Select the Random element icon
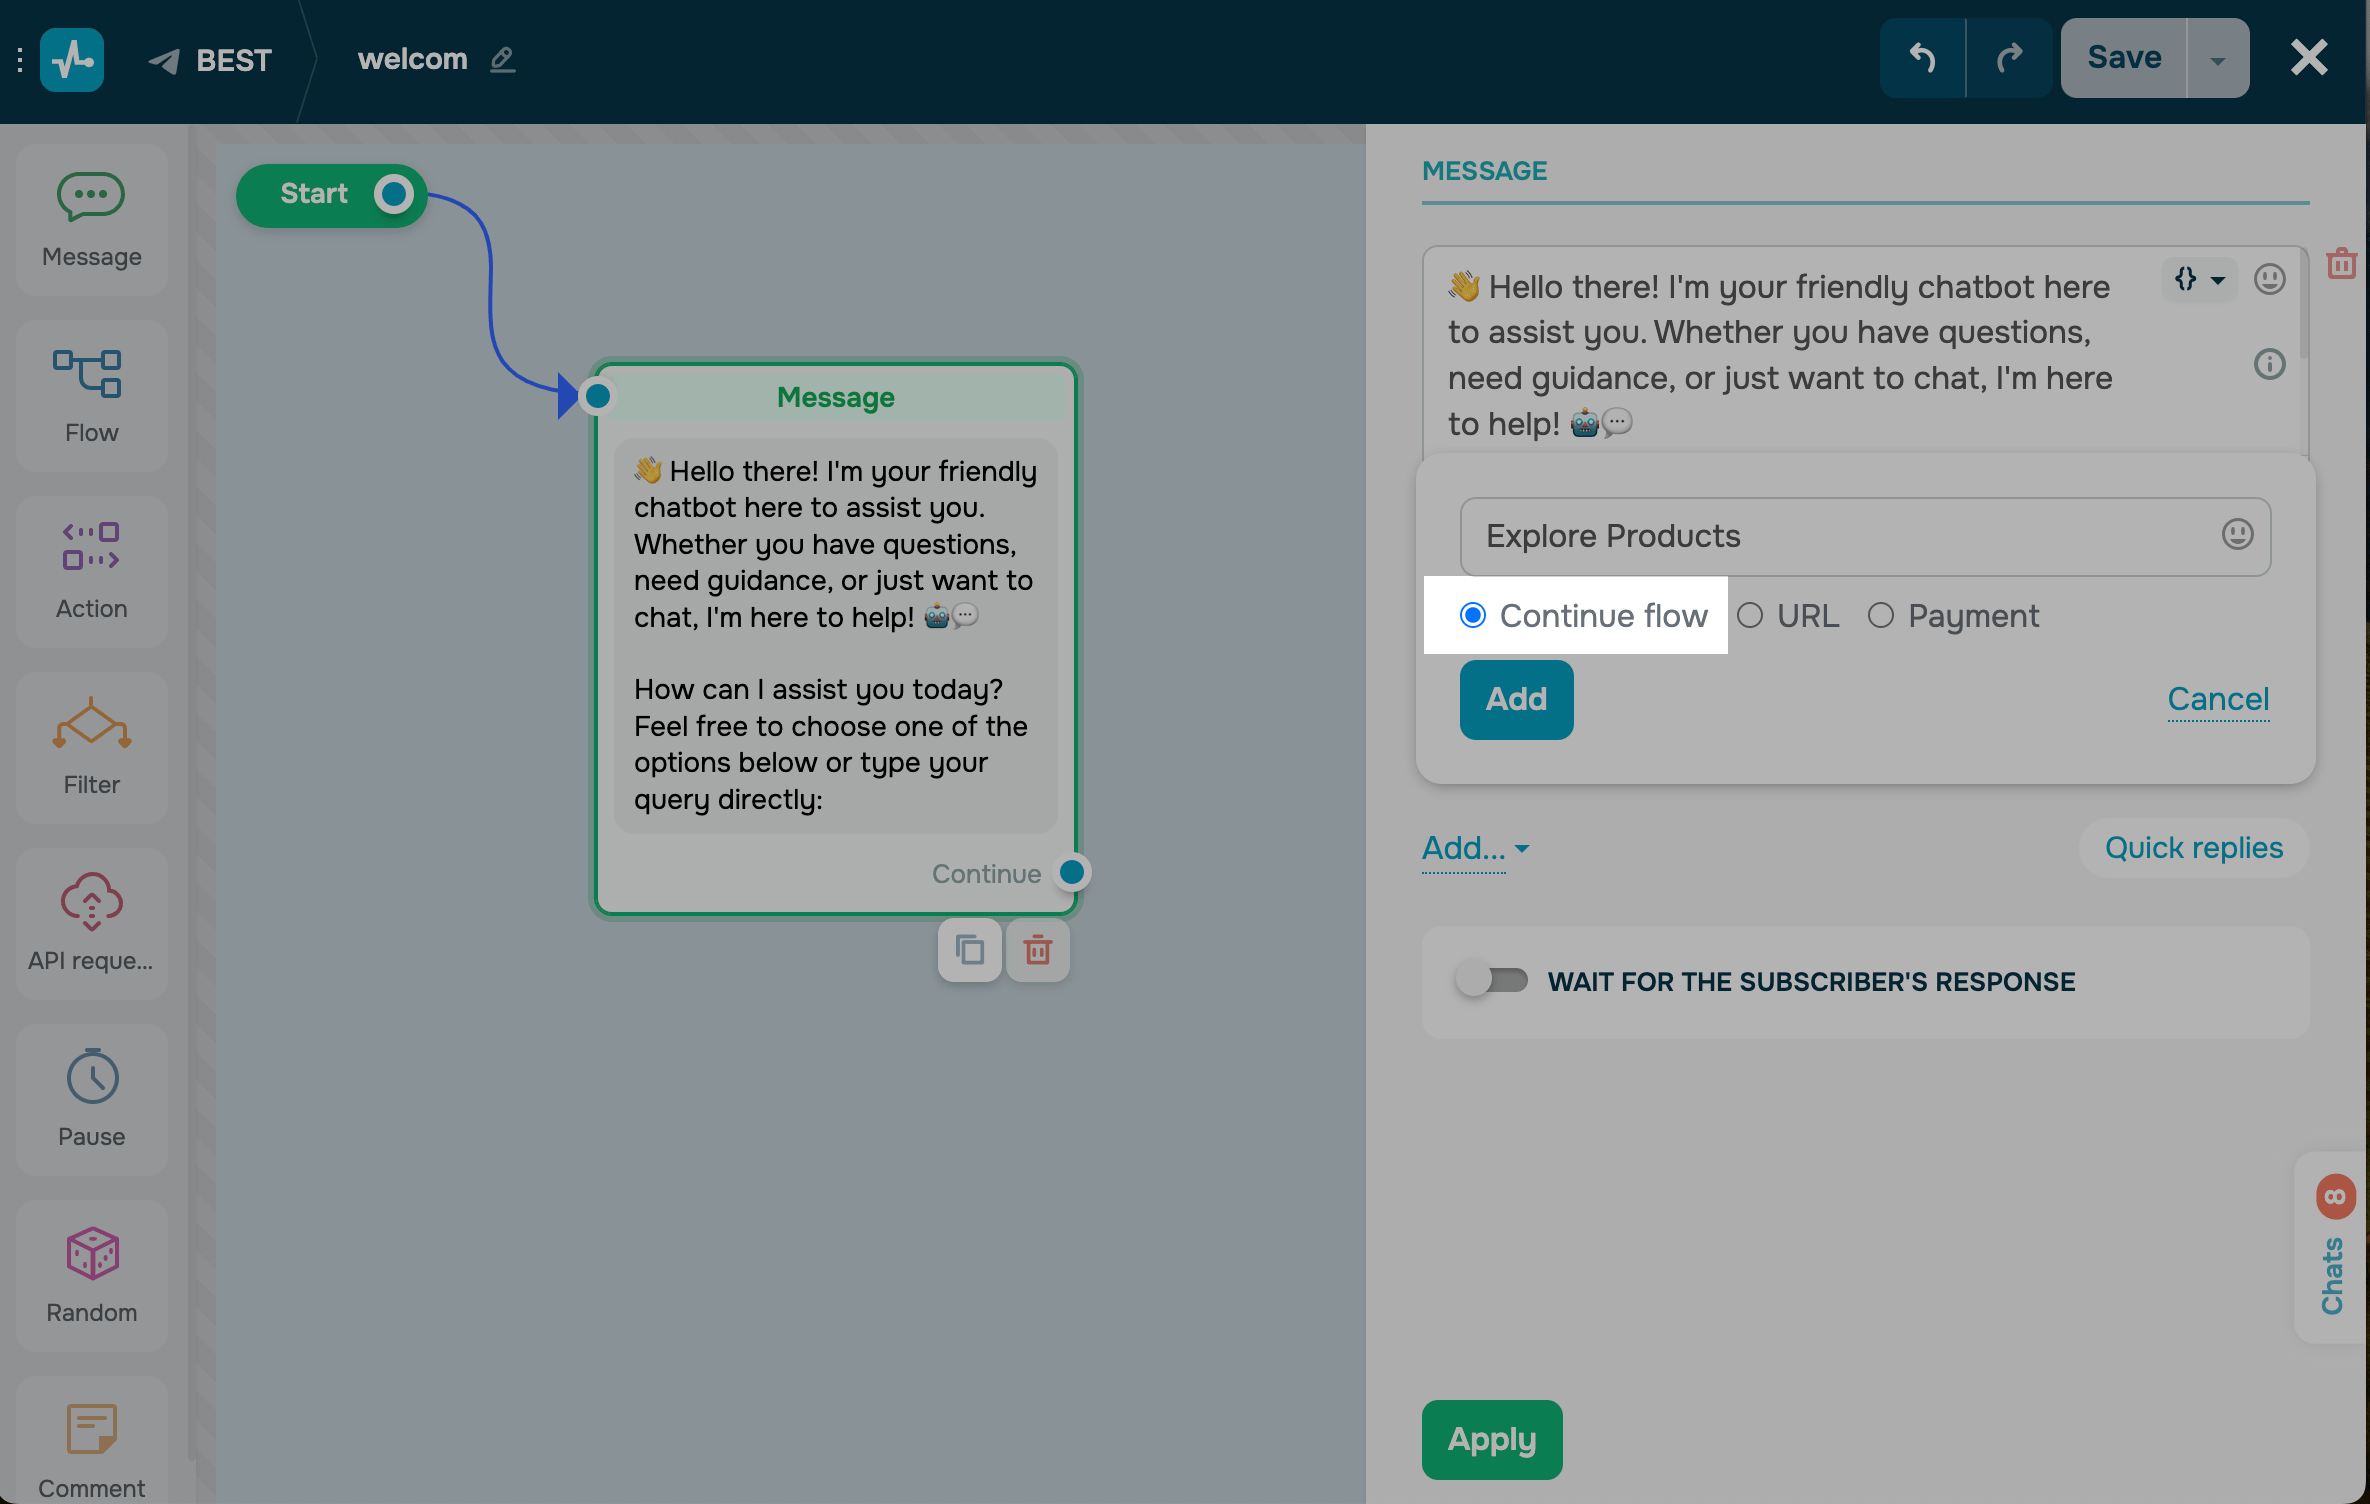This screenshot has height=1504, width=2370. tap(91, 1253)
